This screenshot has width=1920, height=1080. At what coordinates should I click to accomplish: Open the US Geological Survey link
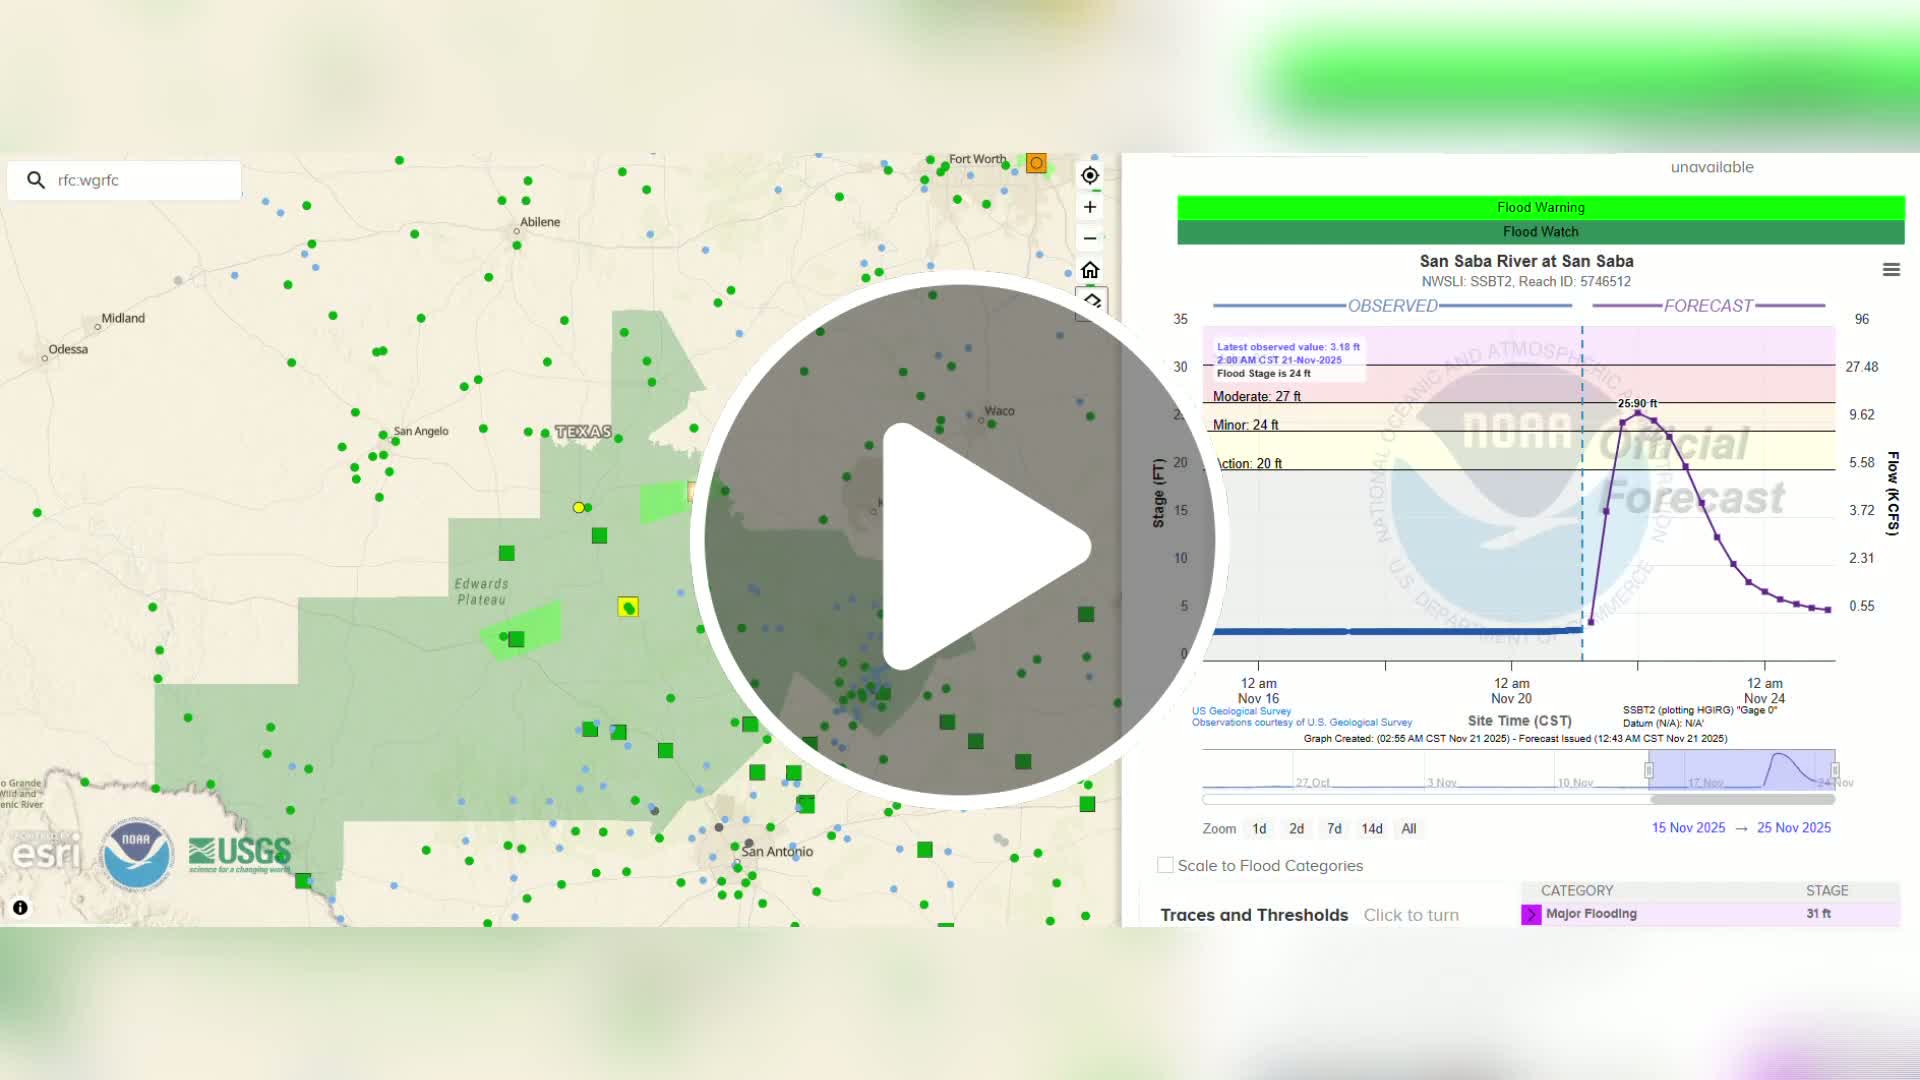[x=1241, y=711]
